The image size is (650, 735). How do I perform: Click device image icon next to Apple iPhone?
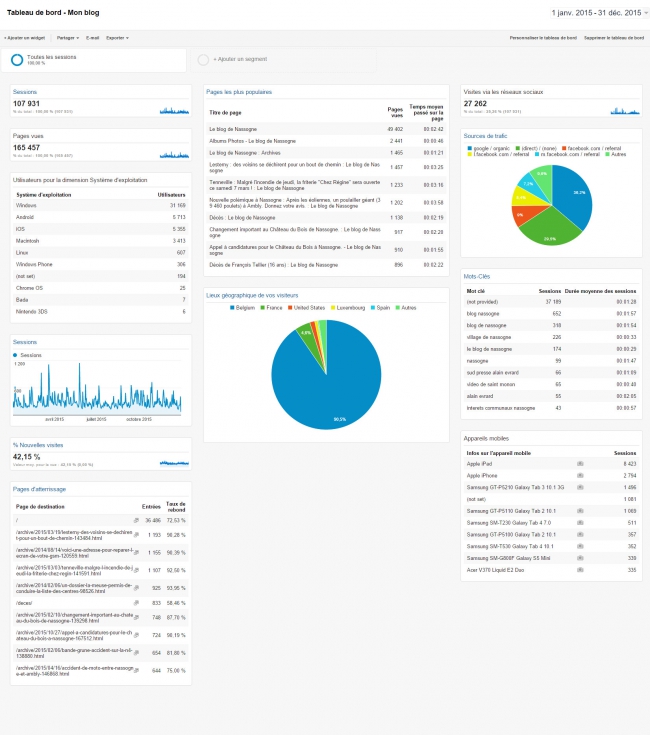point(580,475)
